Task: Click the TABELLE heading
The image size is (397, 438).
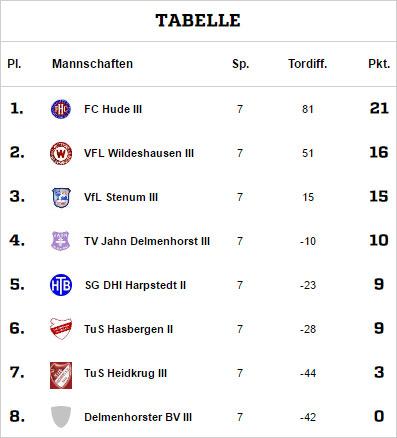Action: (198, 20)
